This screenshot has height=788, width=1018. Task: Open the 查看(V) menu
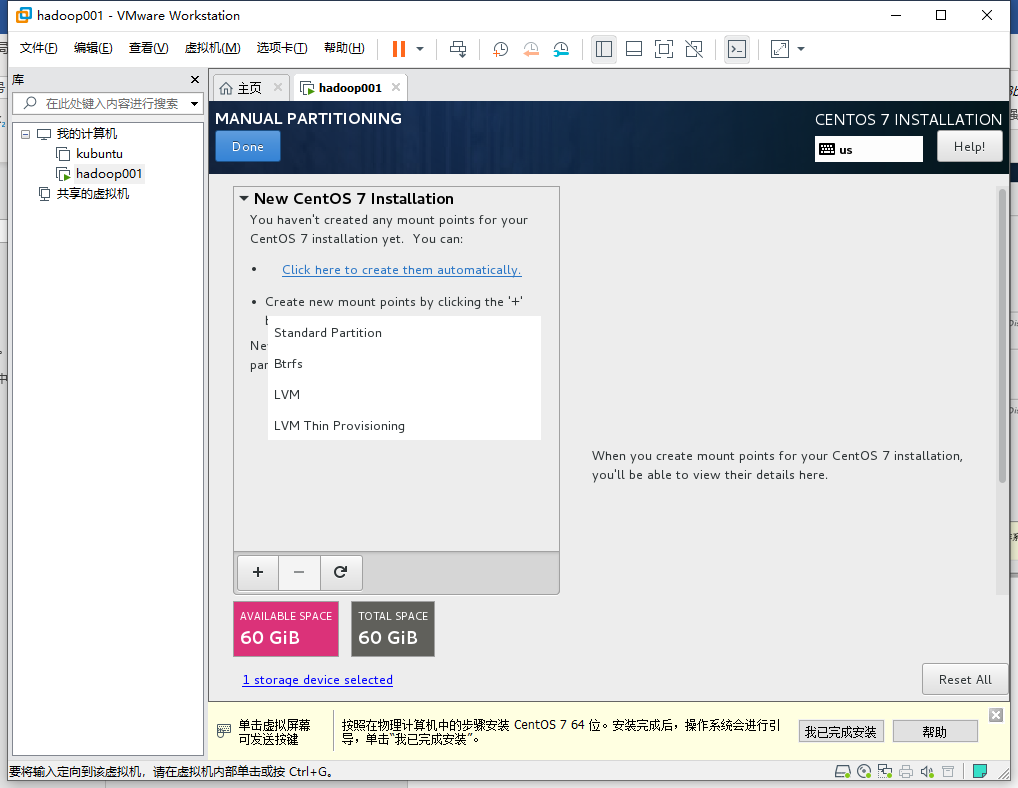coord(148,48)
